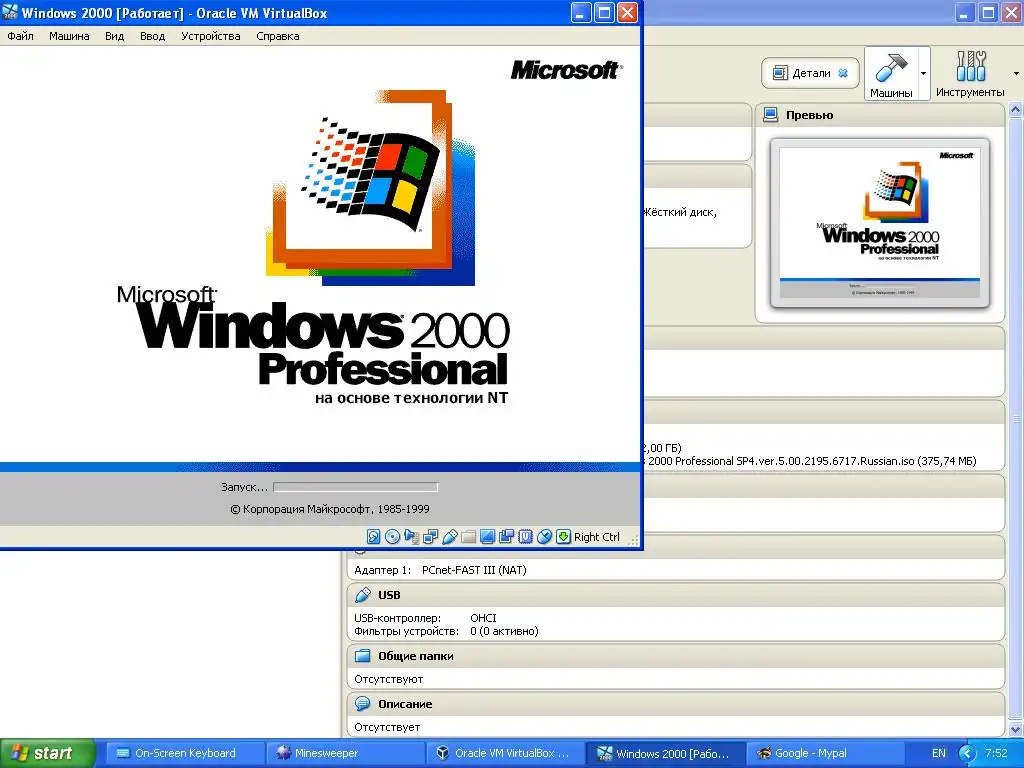Open the Инструменты dropdown arrow

coord(1016,73)
